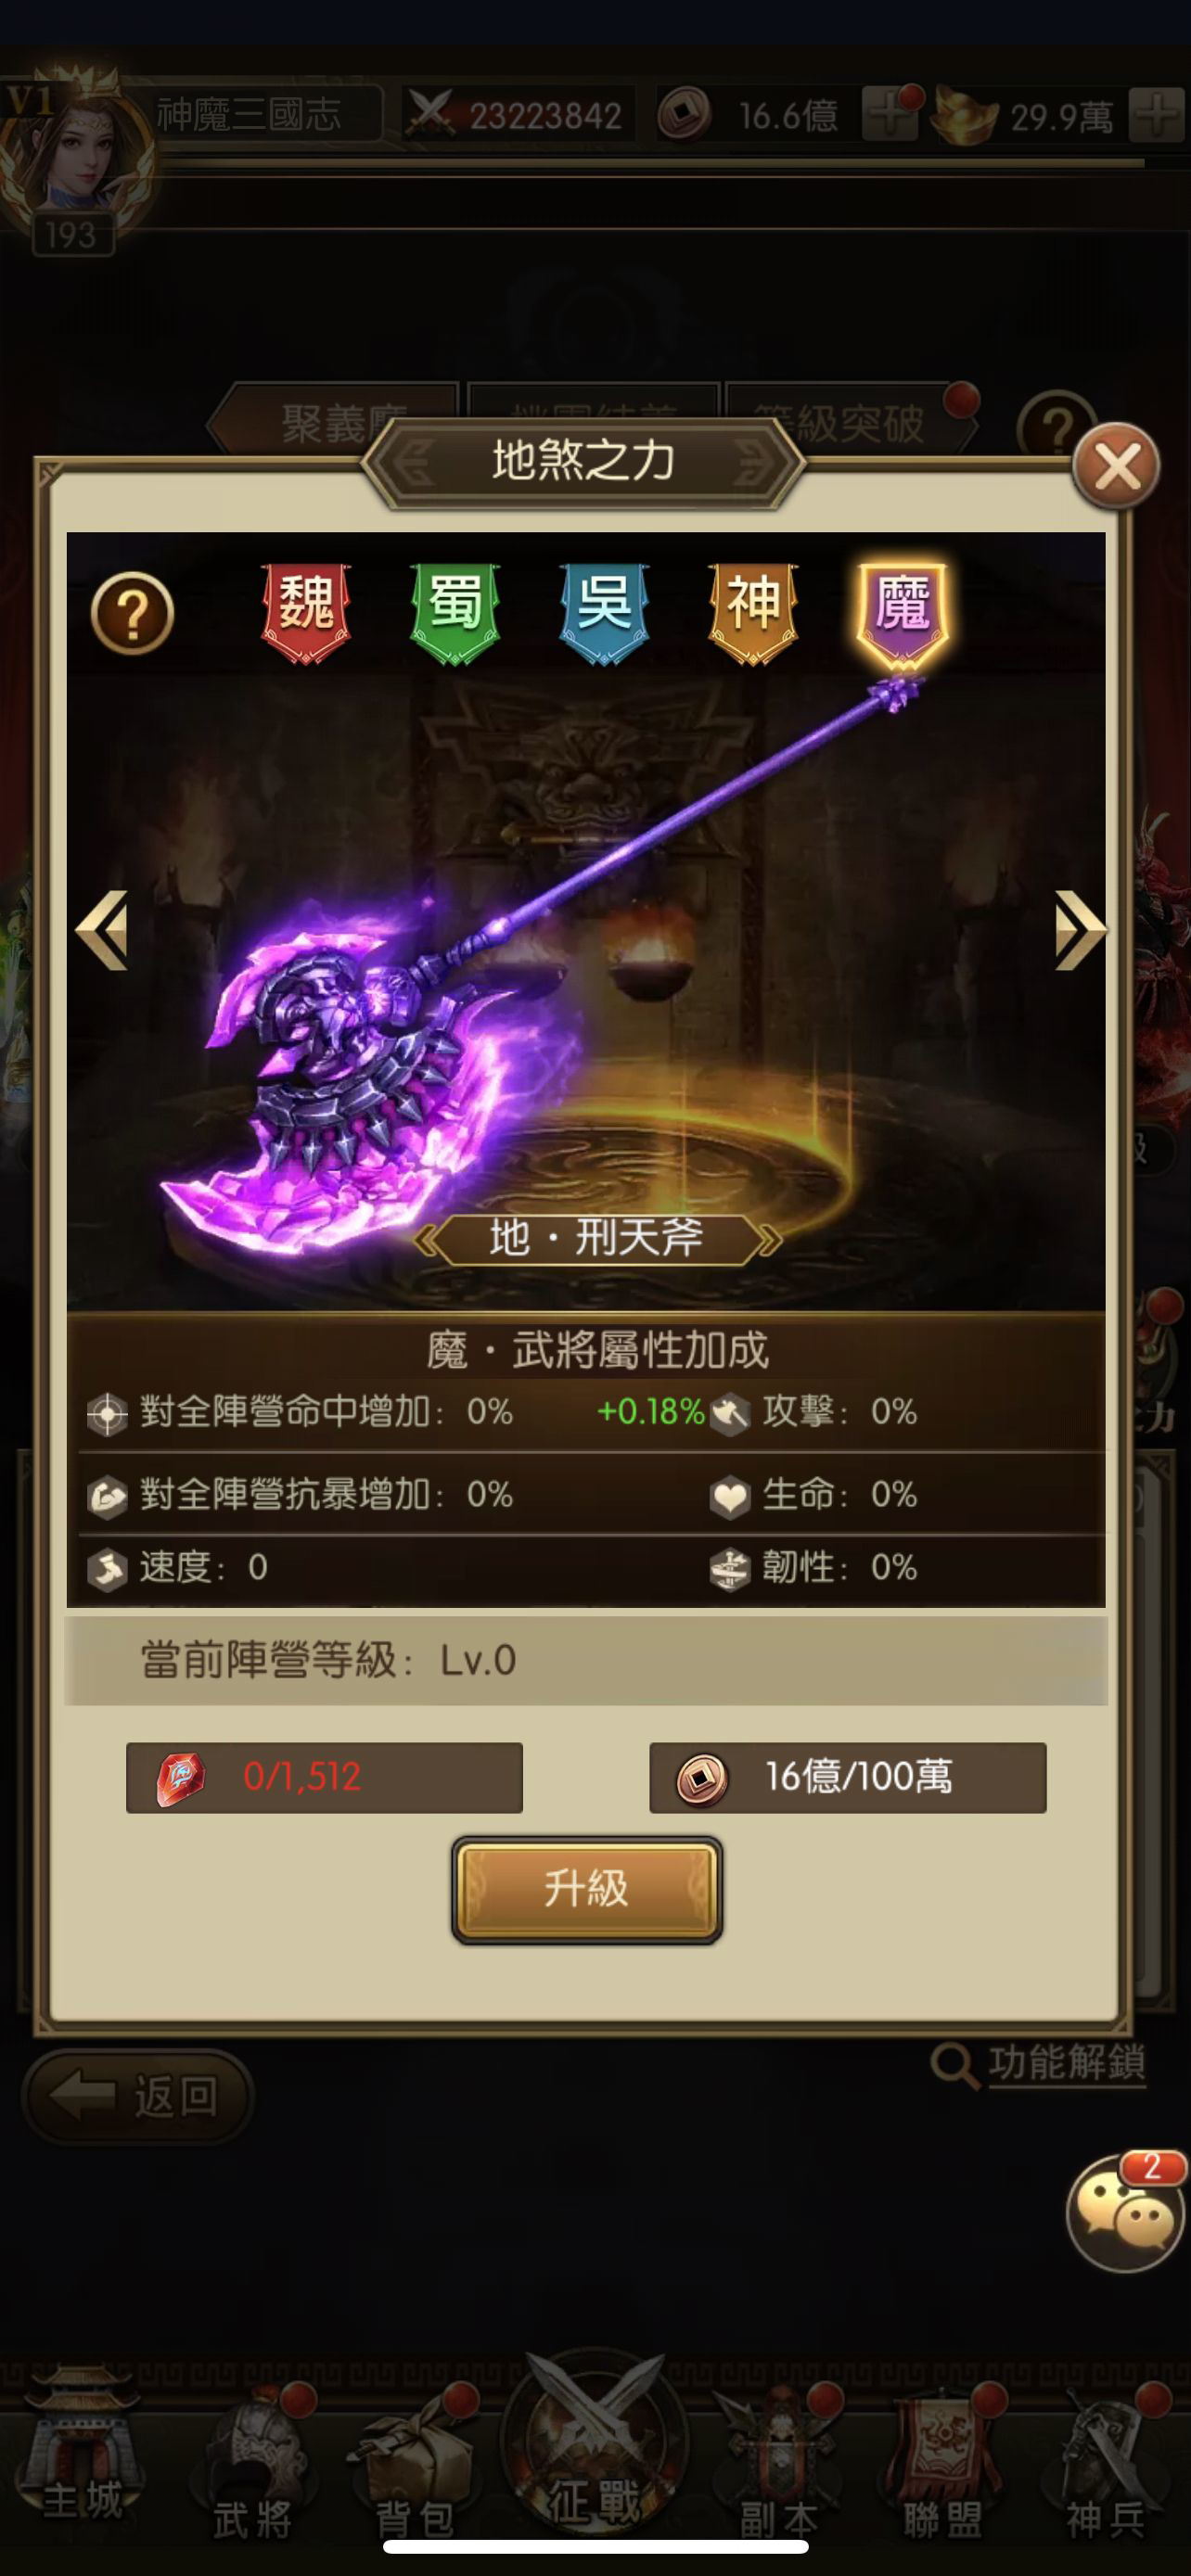
Task: Click the 升級 upgrade button
Action: pos(587,1889)
